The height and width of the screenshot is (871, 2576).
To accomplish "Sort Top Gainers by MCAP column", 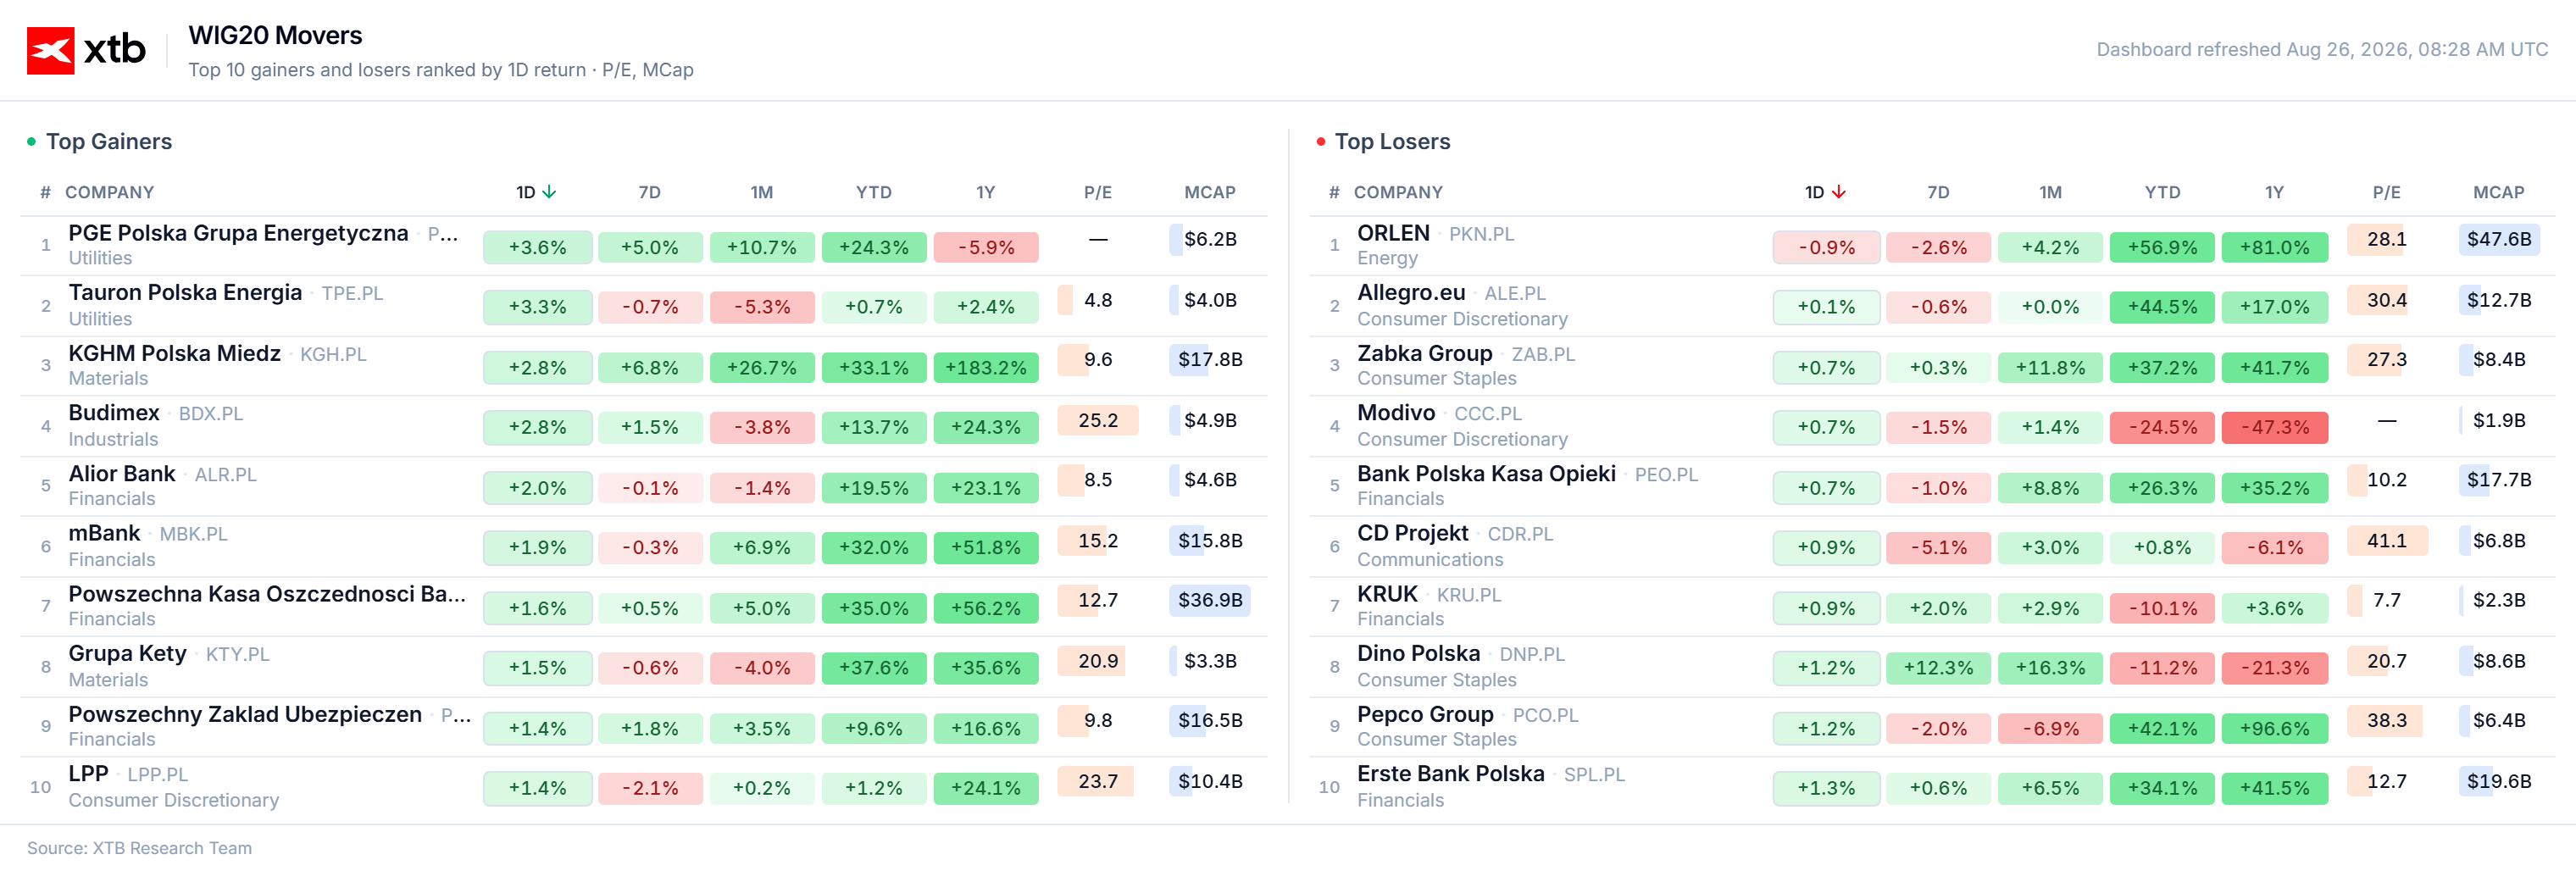I will coord(1210,192).
